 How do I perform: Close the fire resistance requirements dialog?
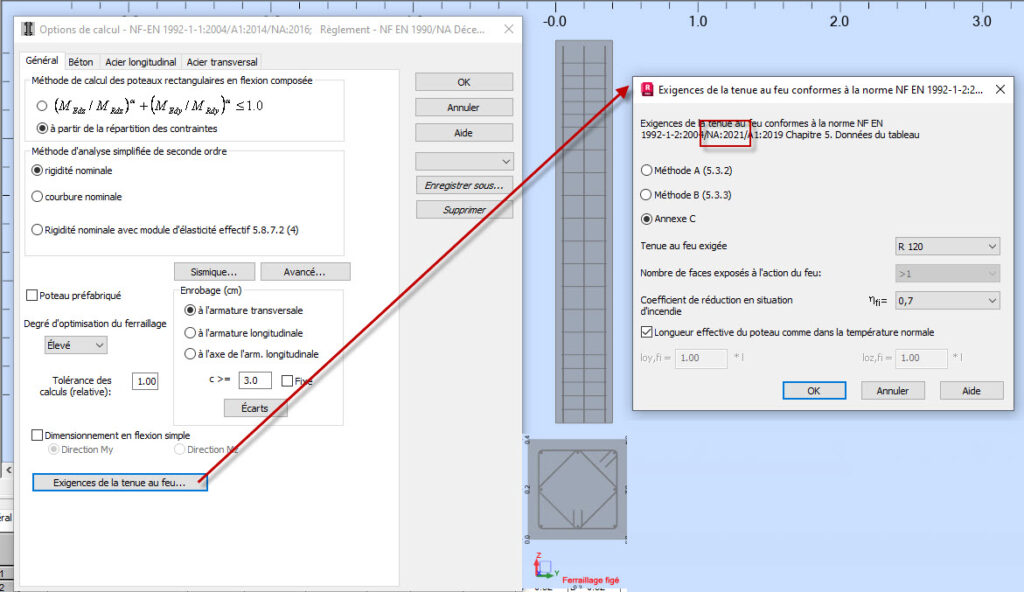pos(1000,90)
